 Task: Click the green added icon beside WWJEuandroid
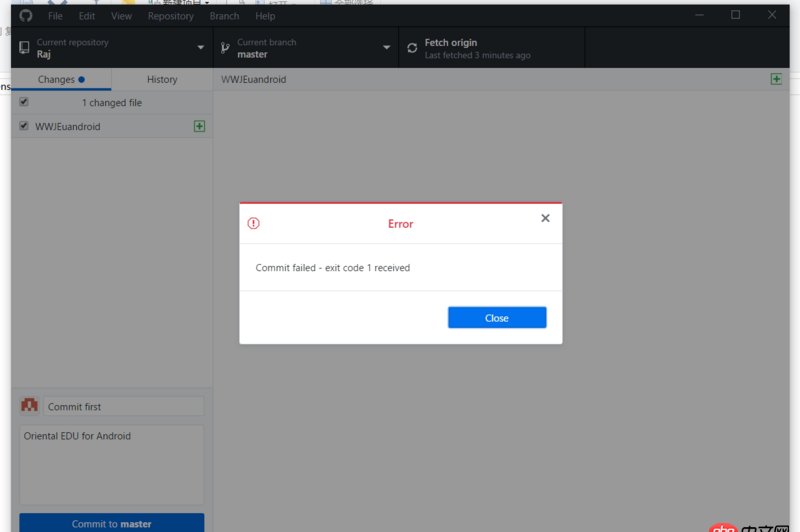pos(199,126)
